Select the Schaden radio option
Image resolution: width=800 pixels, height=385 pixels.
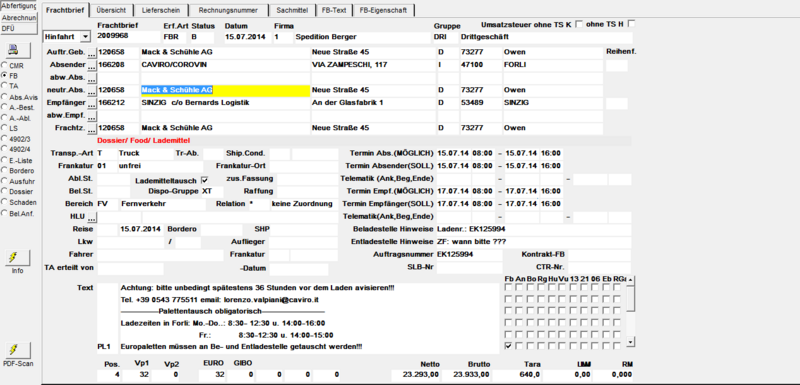pyautogui.click(x=5, y=202)
